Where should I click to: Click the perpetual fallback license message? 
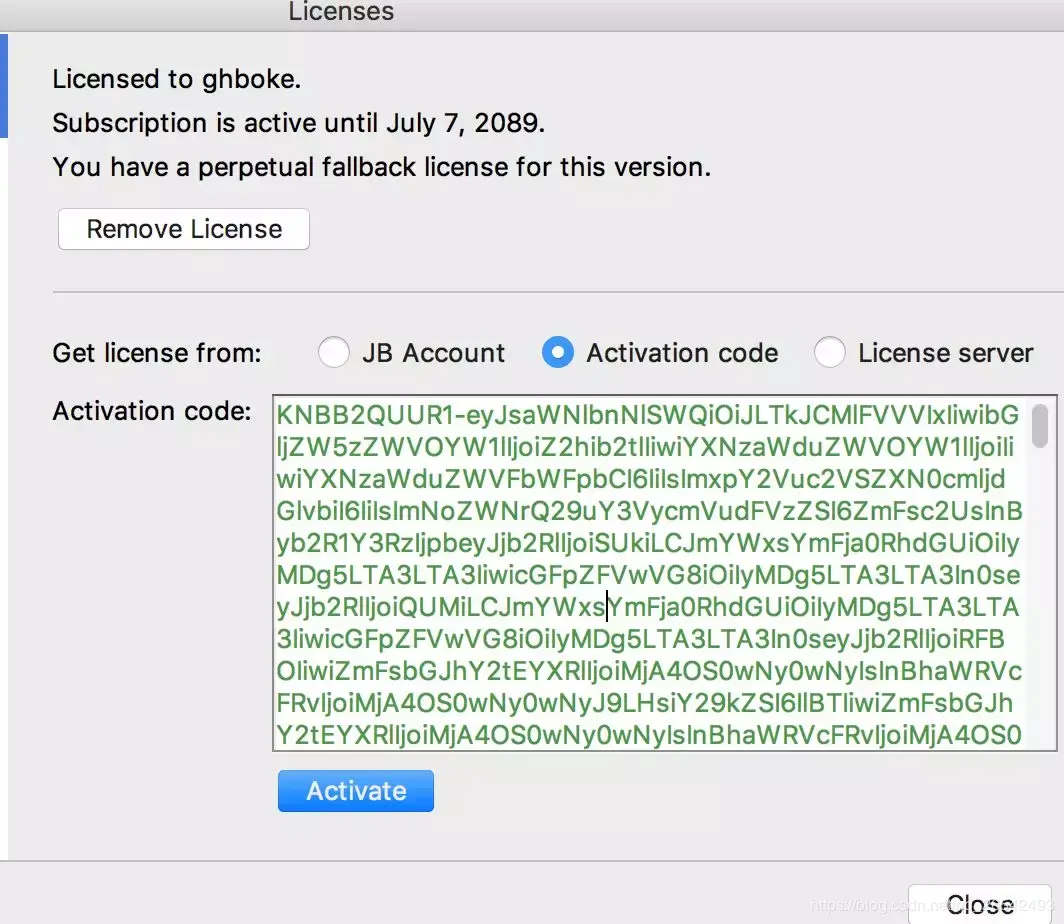pyautogui.click(x=381, y=167)
